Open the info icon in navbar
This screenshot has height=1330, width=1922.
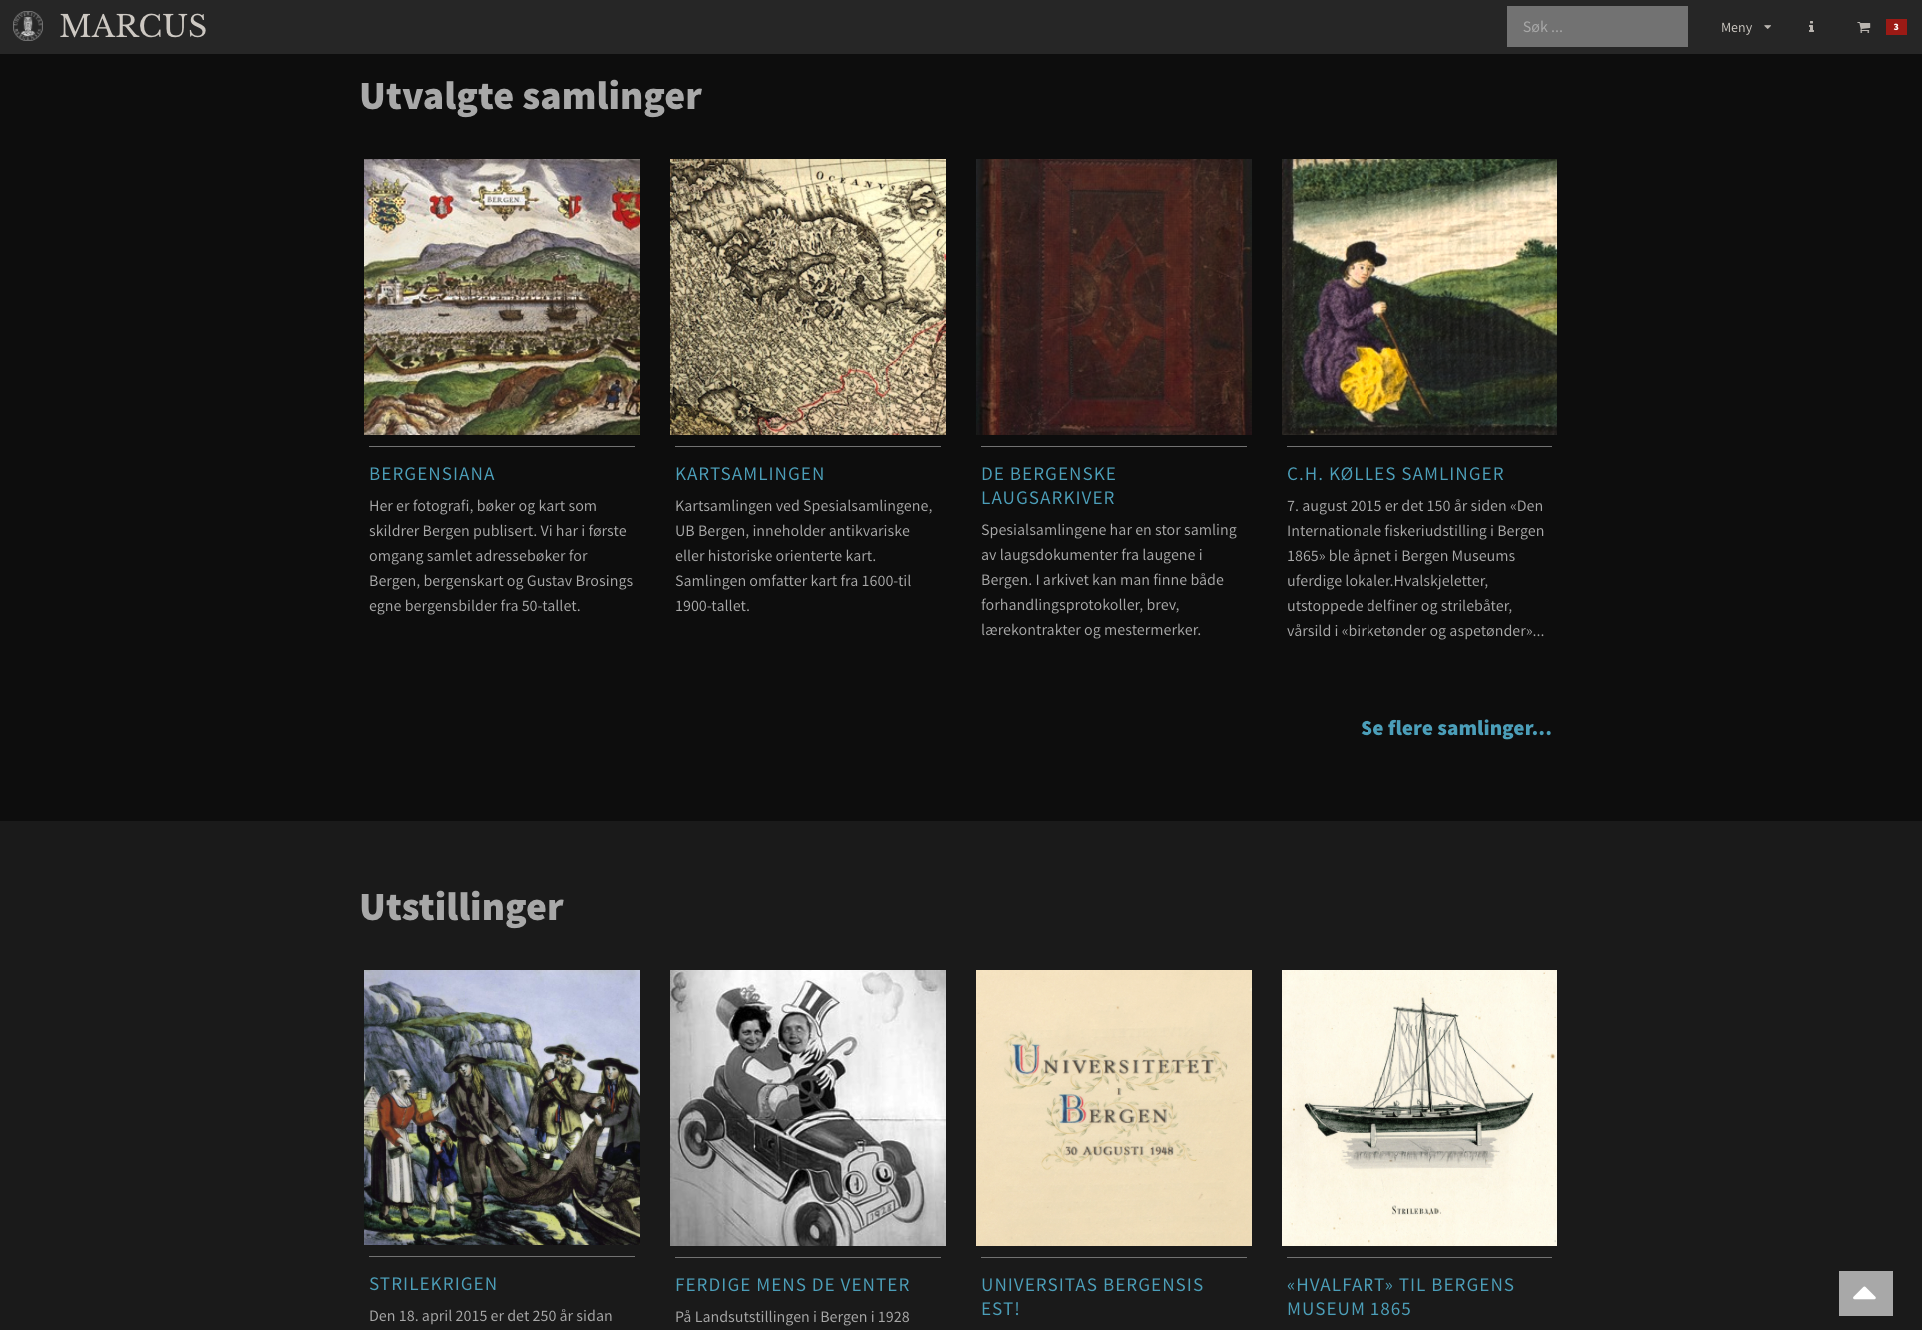coord(1811,27)
